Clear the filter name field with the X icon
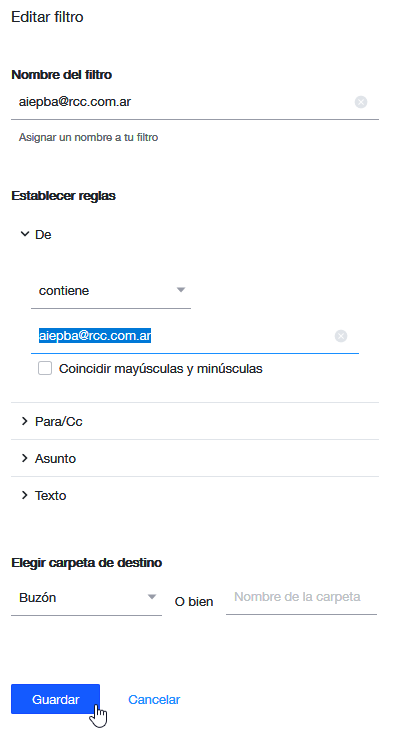 (x=360, y=102)
